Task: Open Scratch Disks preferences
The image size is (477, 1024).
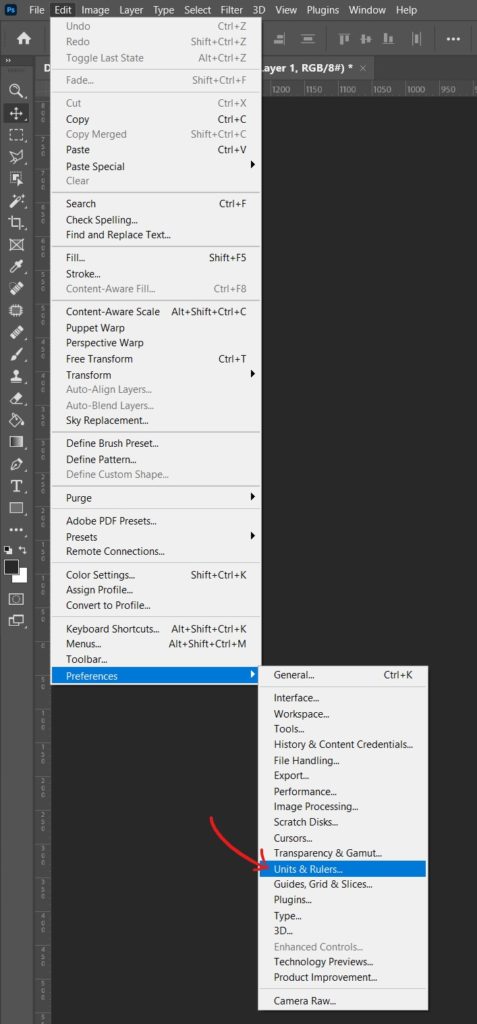Action: (343, 822)
